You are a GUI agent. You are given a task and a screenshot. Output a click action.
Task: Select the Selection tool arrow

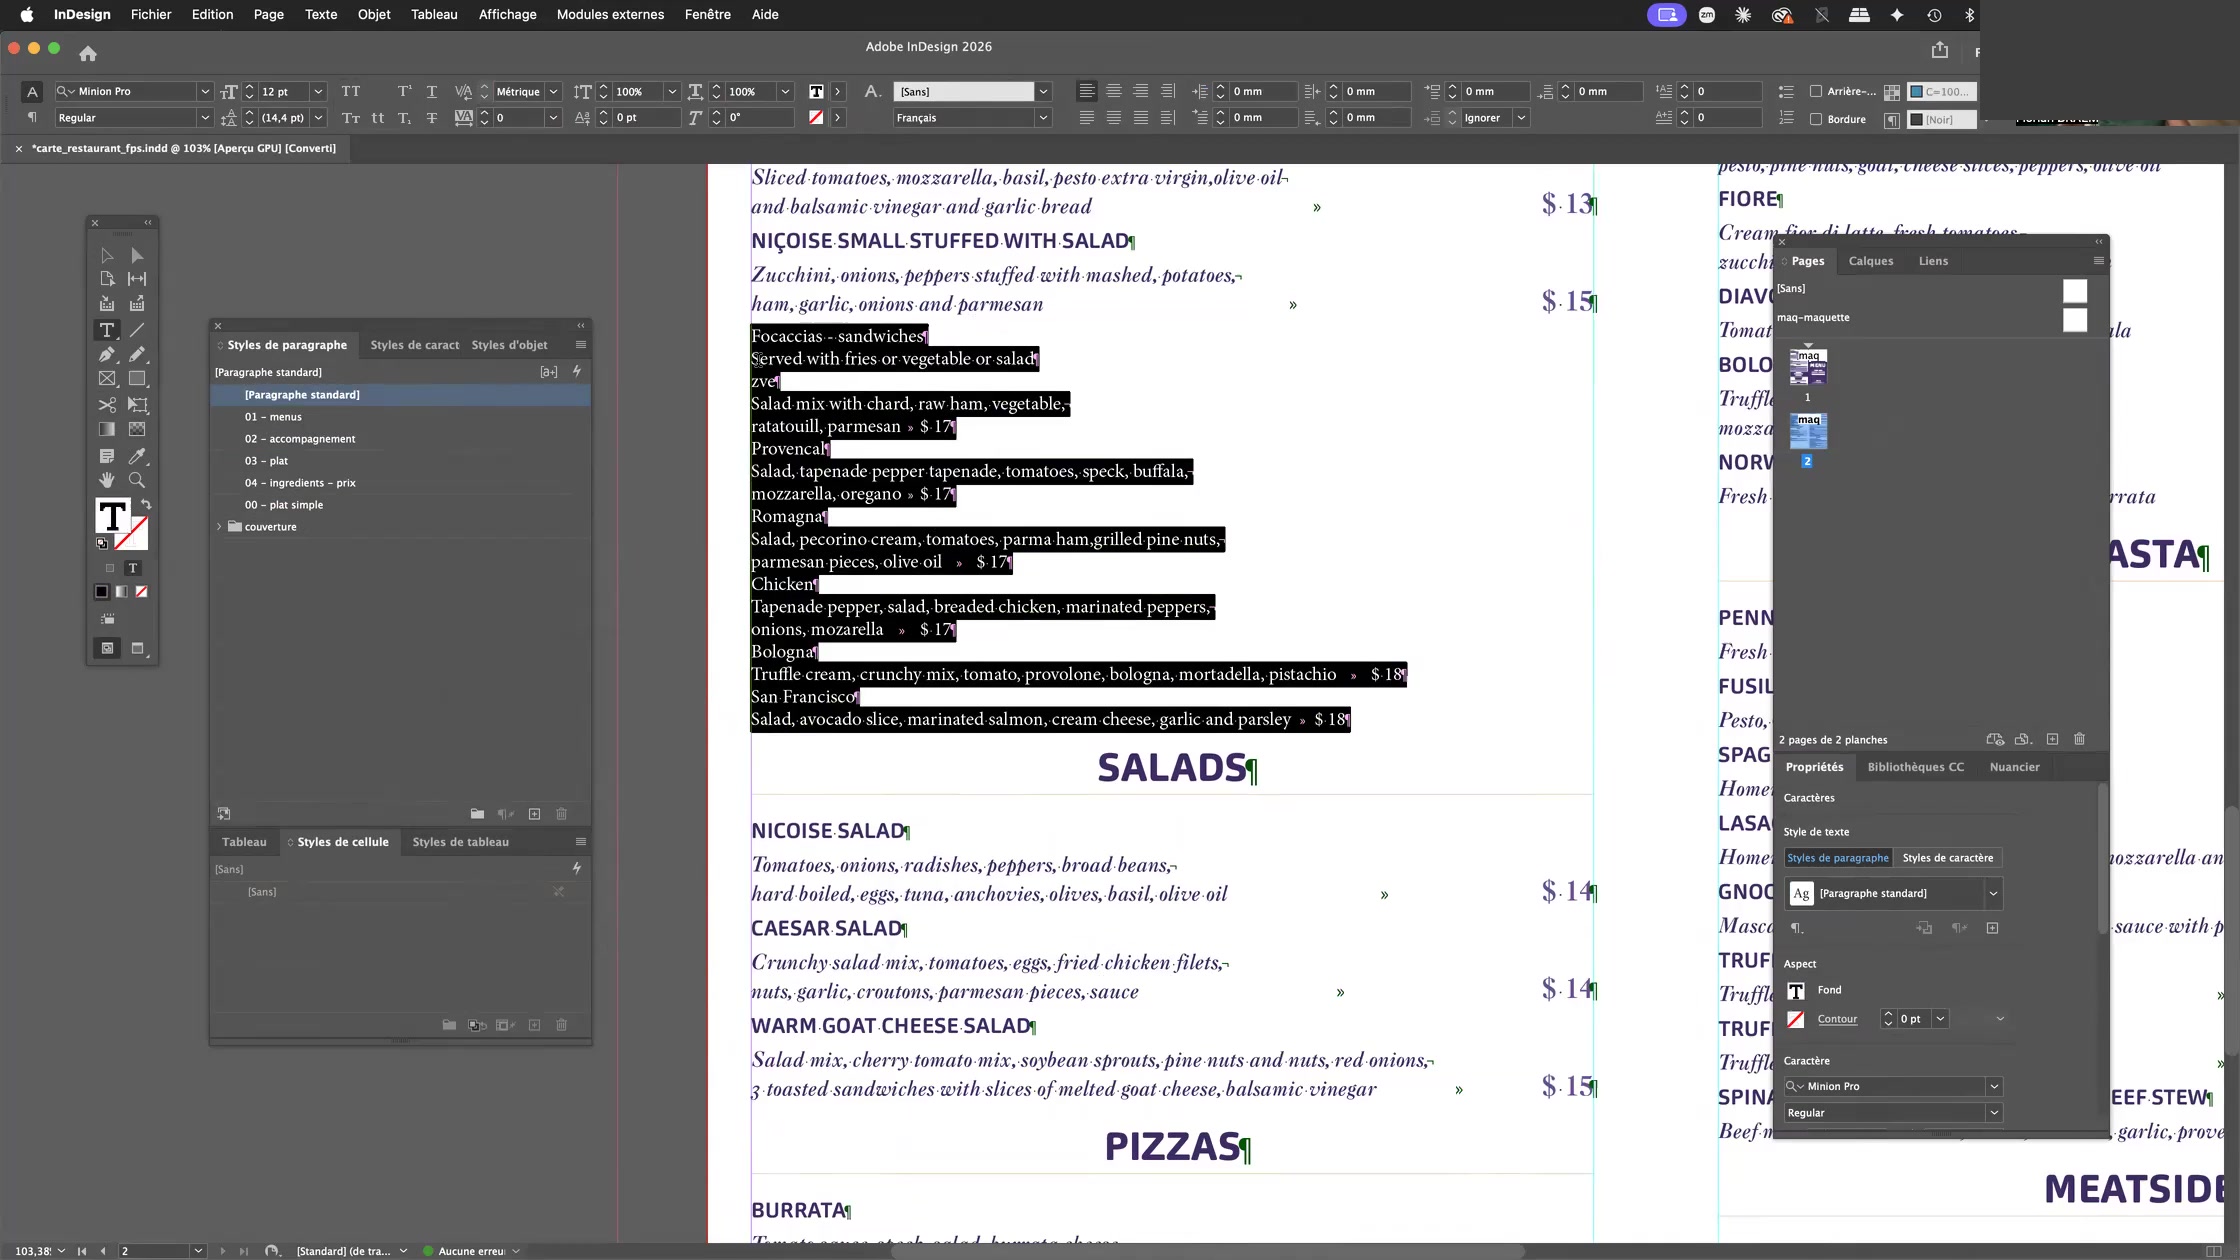tap(107, 256)
